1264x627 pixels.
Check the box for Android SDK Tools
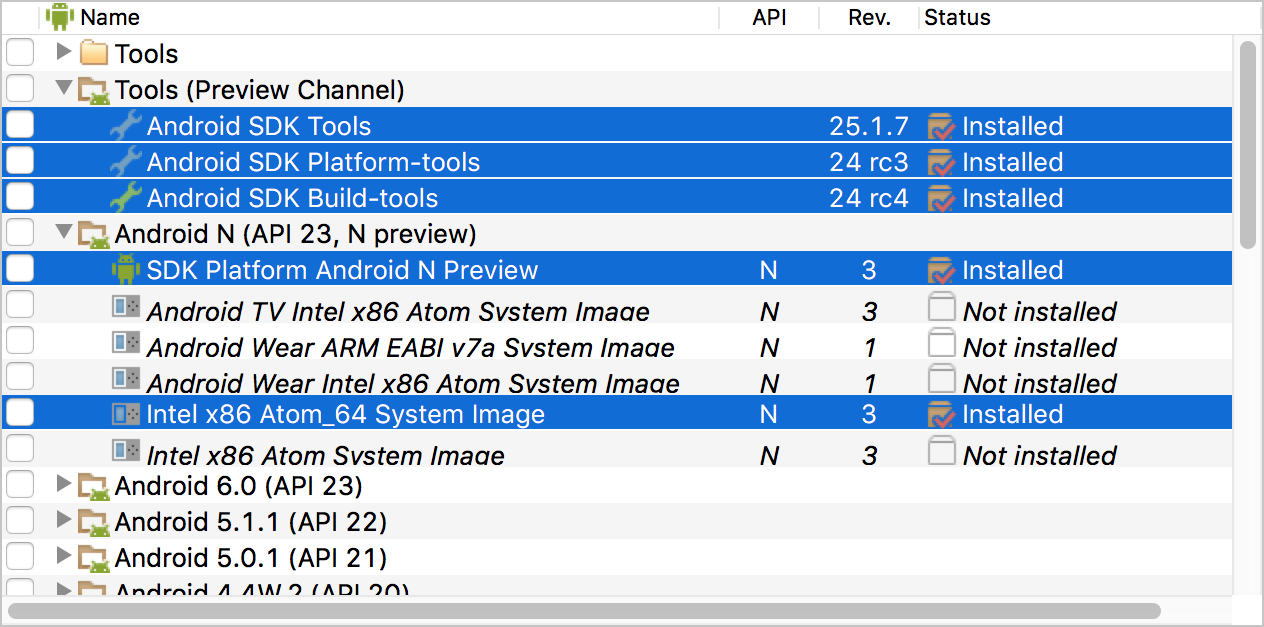(20, 126)
